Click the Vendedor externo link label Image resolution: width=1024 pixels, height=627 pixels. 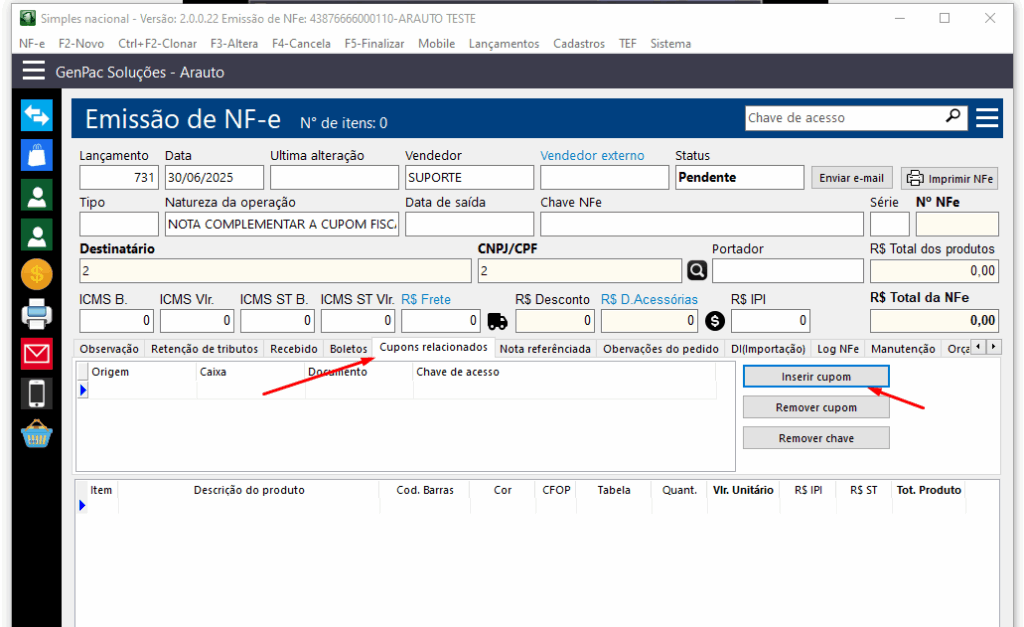pyautogui.click(x=592, y=156)
